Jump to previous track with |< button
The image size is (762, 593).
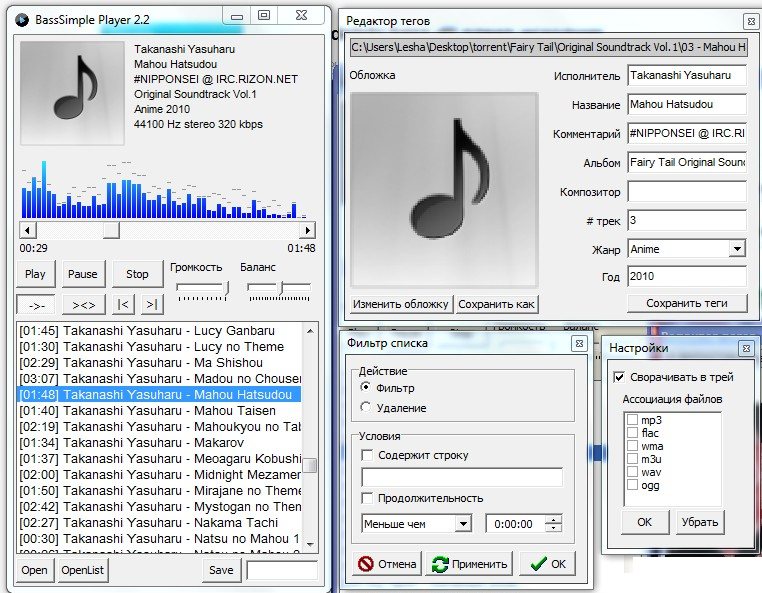pos(123,304)
